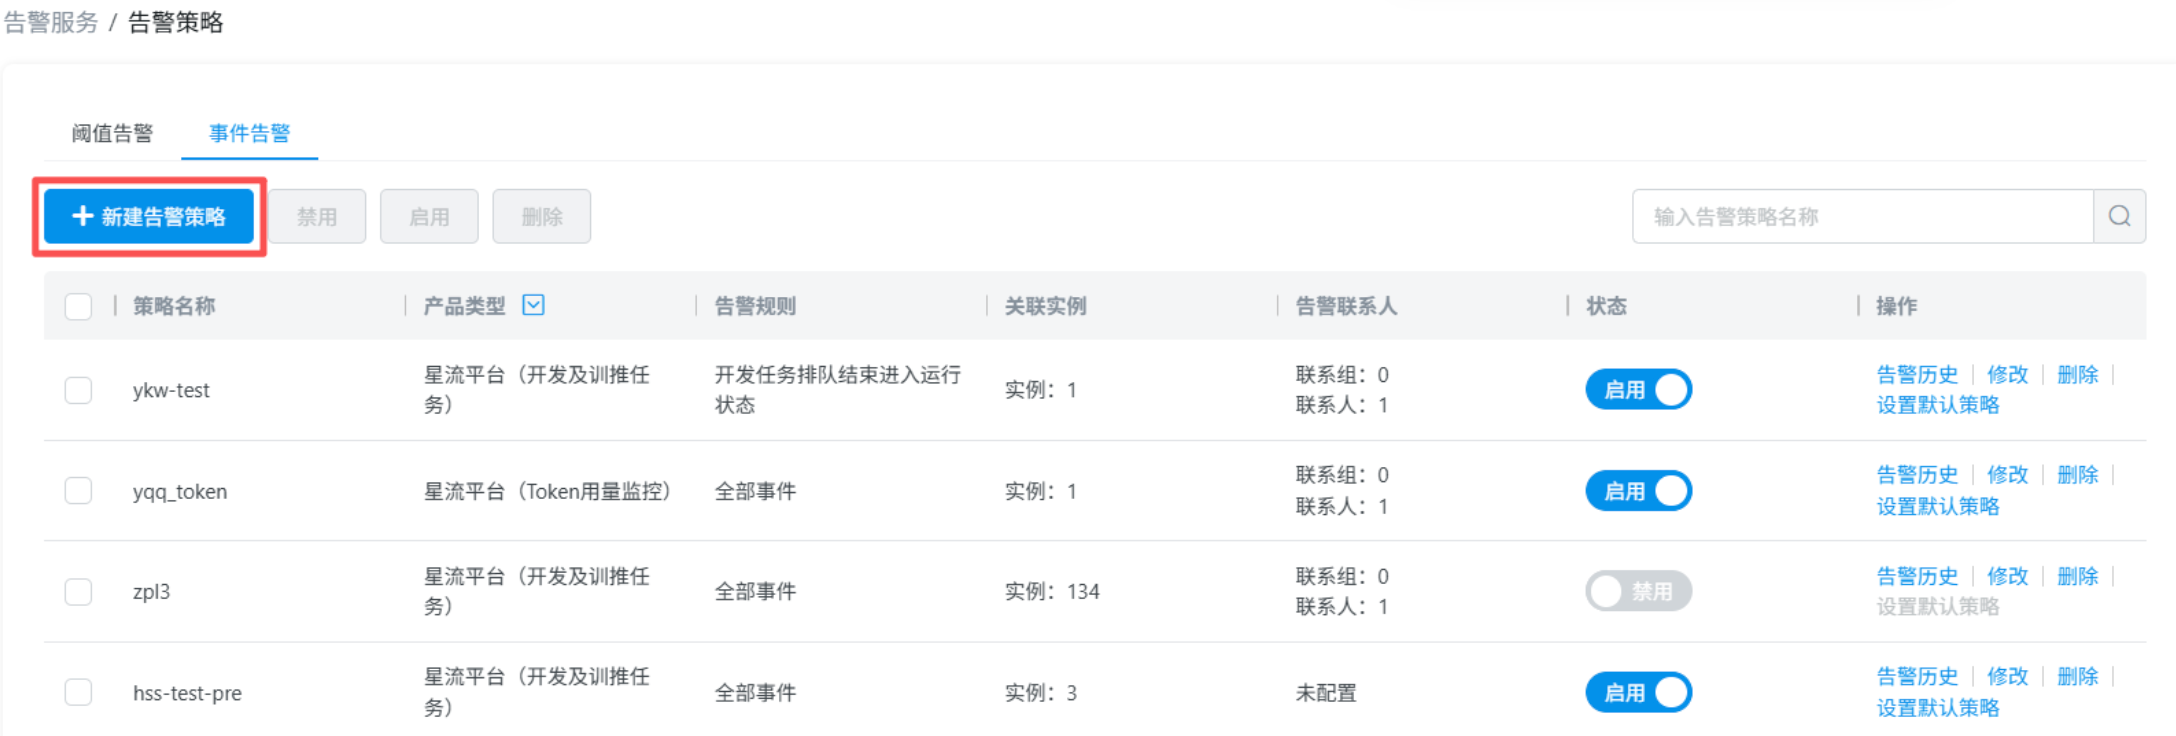
Task: Click 修改 for the yqq_token policy
Action: (2007, 475)
